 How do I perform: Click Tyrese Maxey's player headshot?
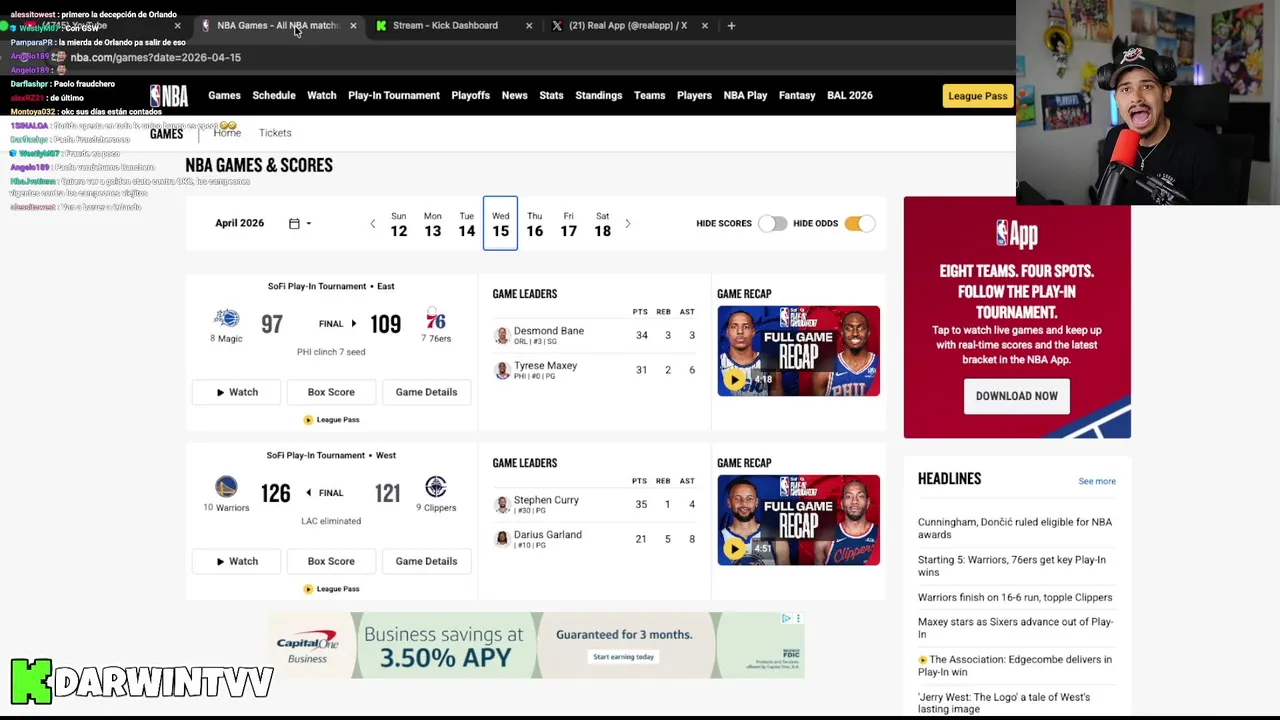(x=502, y=371)
